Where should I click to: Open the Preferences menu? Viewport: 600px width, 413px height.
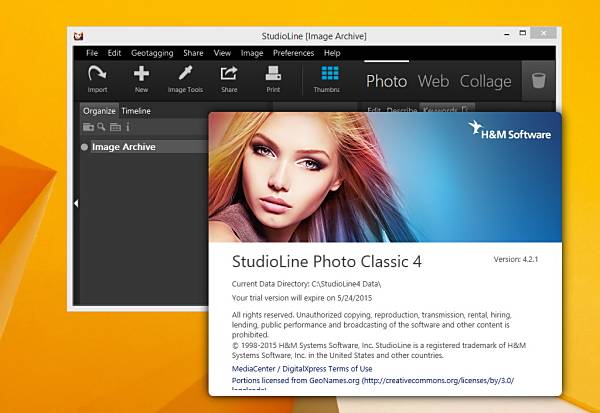(x=293, y=53)
